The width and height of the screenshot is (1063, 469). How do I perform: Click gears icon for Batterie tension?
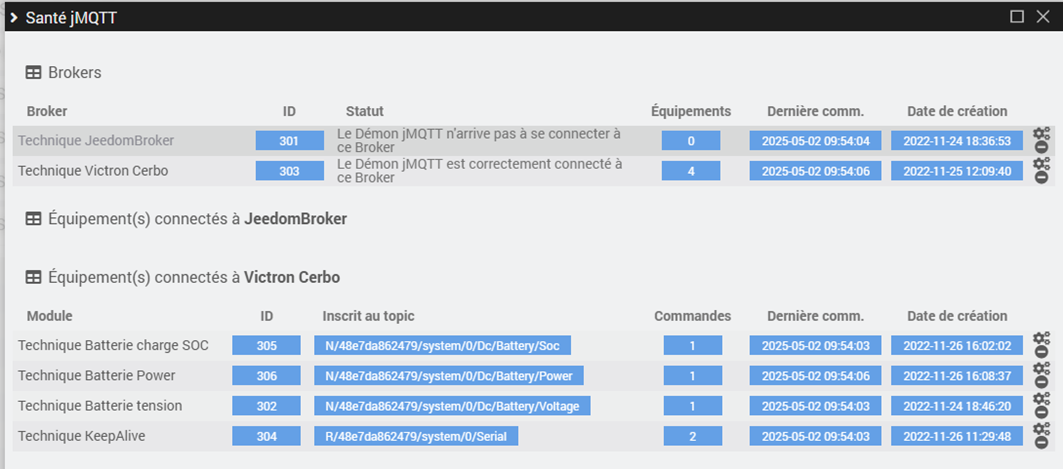tap(1041, 406)
